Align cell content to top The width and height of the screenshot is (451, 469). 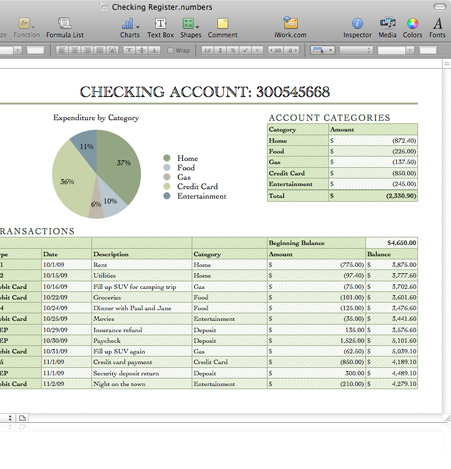(129, 50)
